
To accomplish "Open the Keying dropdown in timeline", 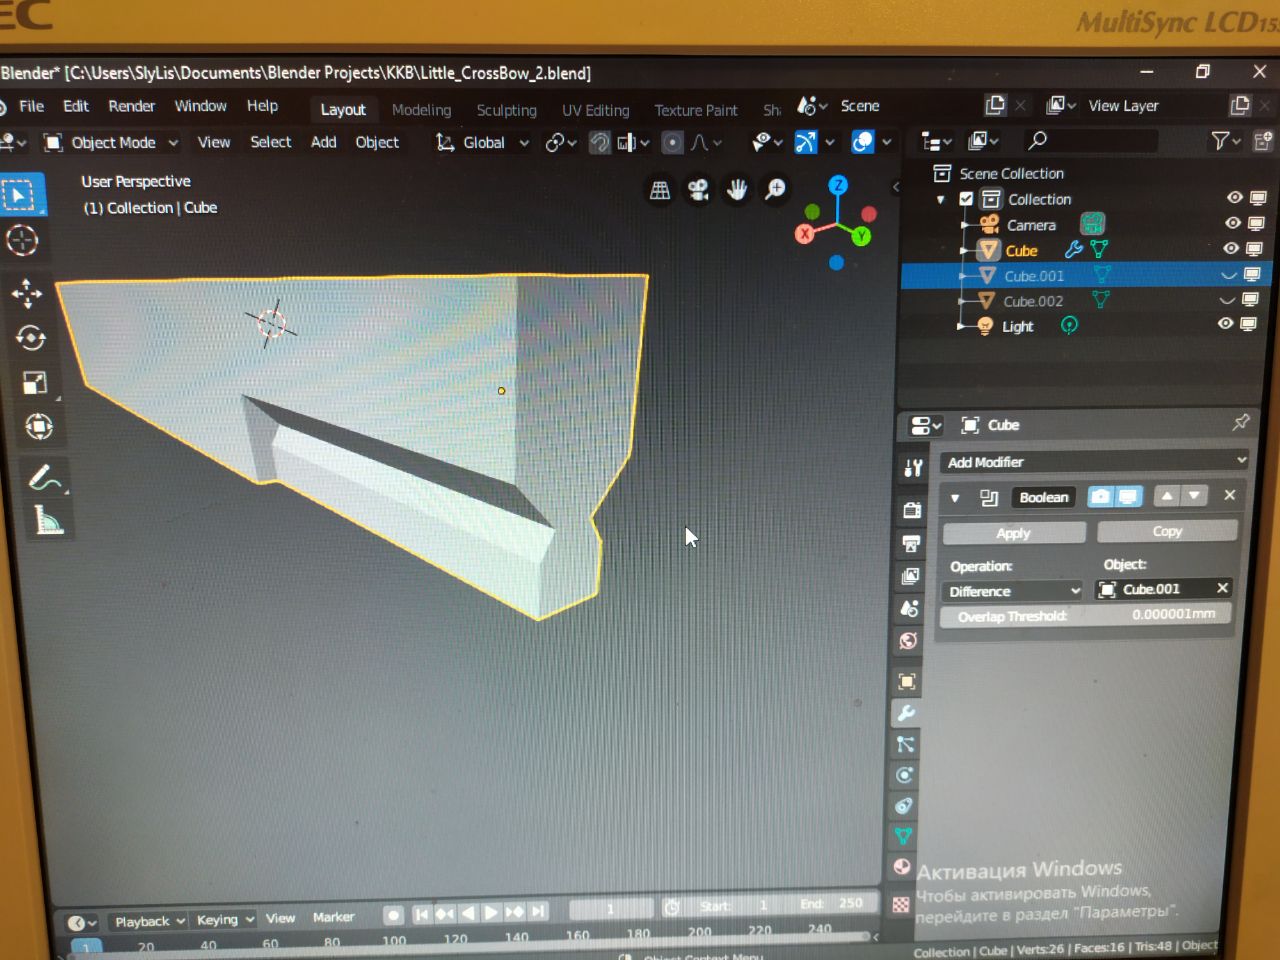I will pyautogui.click(x=224, y=919).
